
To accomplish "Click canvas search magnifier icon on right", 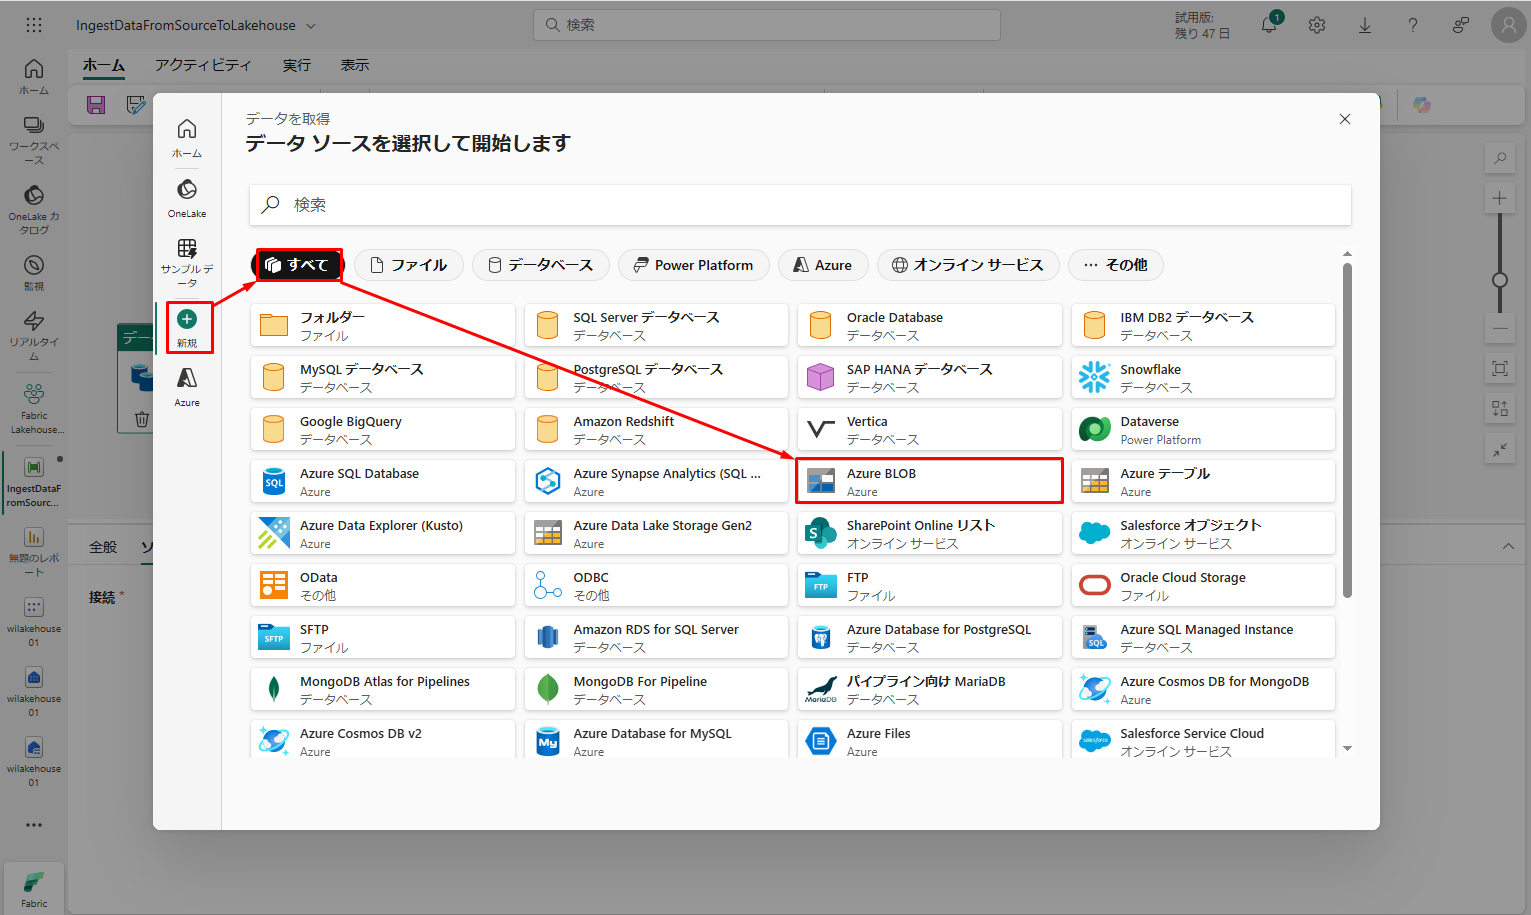I will 1500,158.
